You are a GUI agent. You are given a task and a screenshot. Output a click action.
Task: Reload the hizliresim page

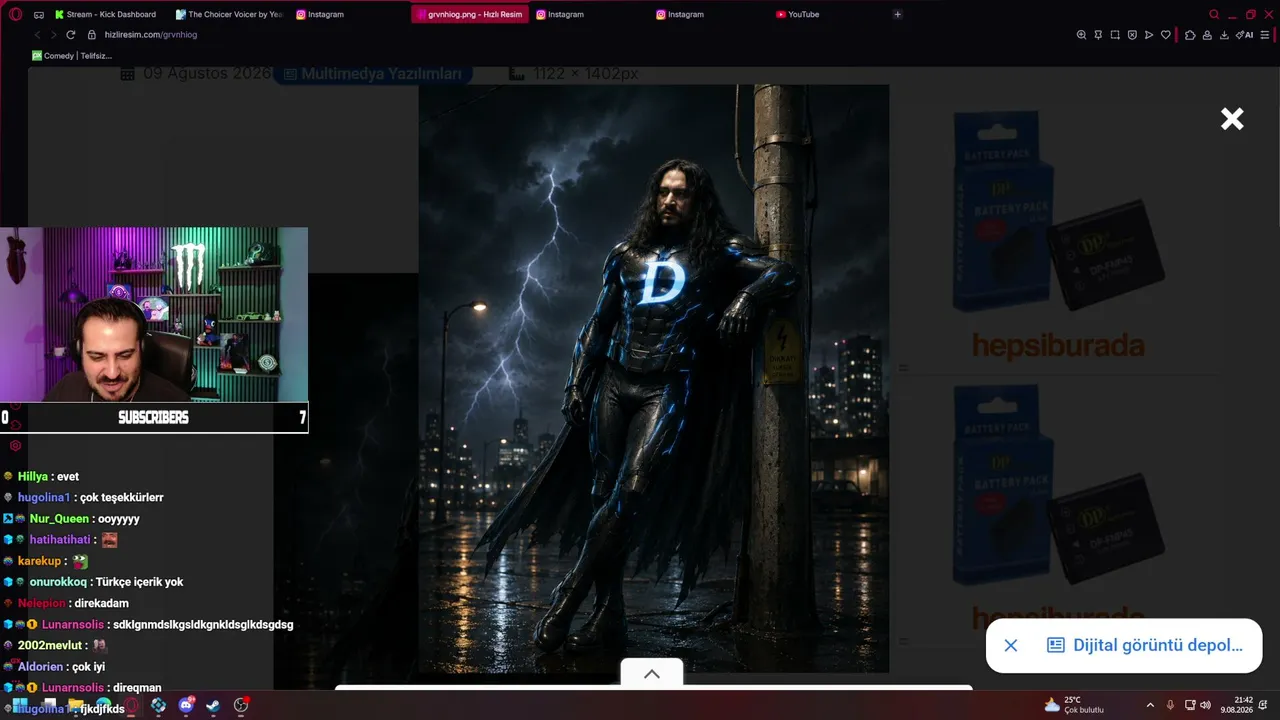click(71, 35)
